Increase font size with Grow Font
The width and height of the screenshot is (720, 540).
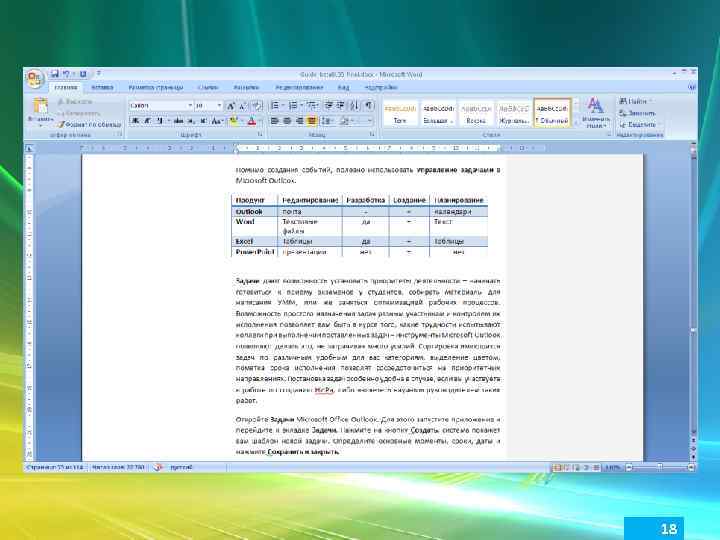click(231, 106)
